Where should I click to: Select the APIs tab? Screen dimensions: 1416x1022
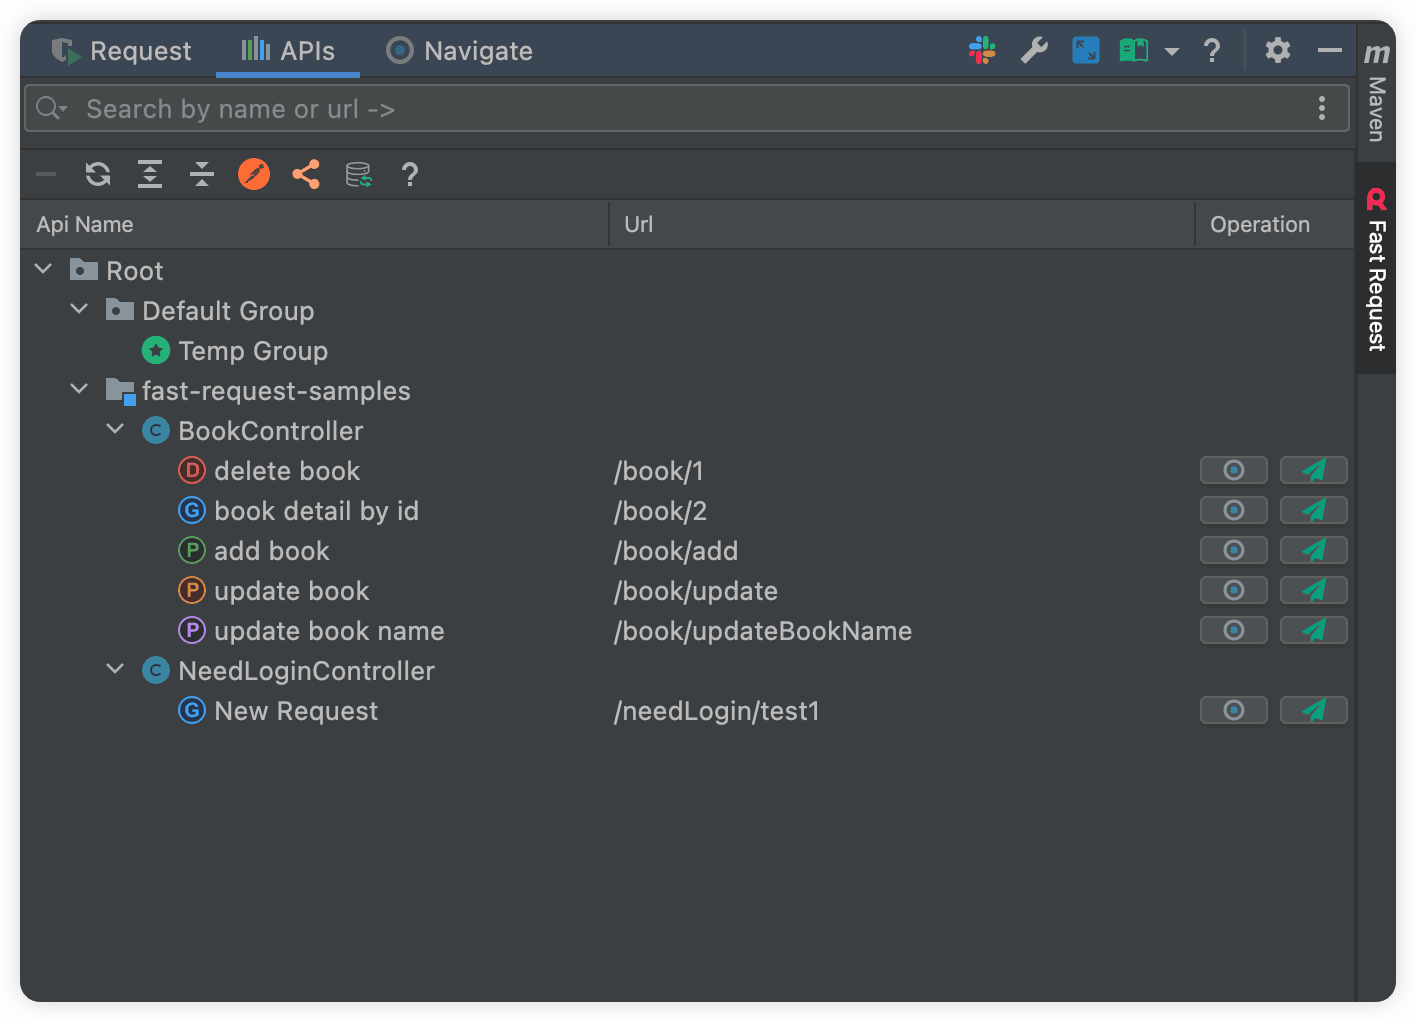[288, 51]
